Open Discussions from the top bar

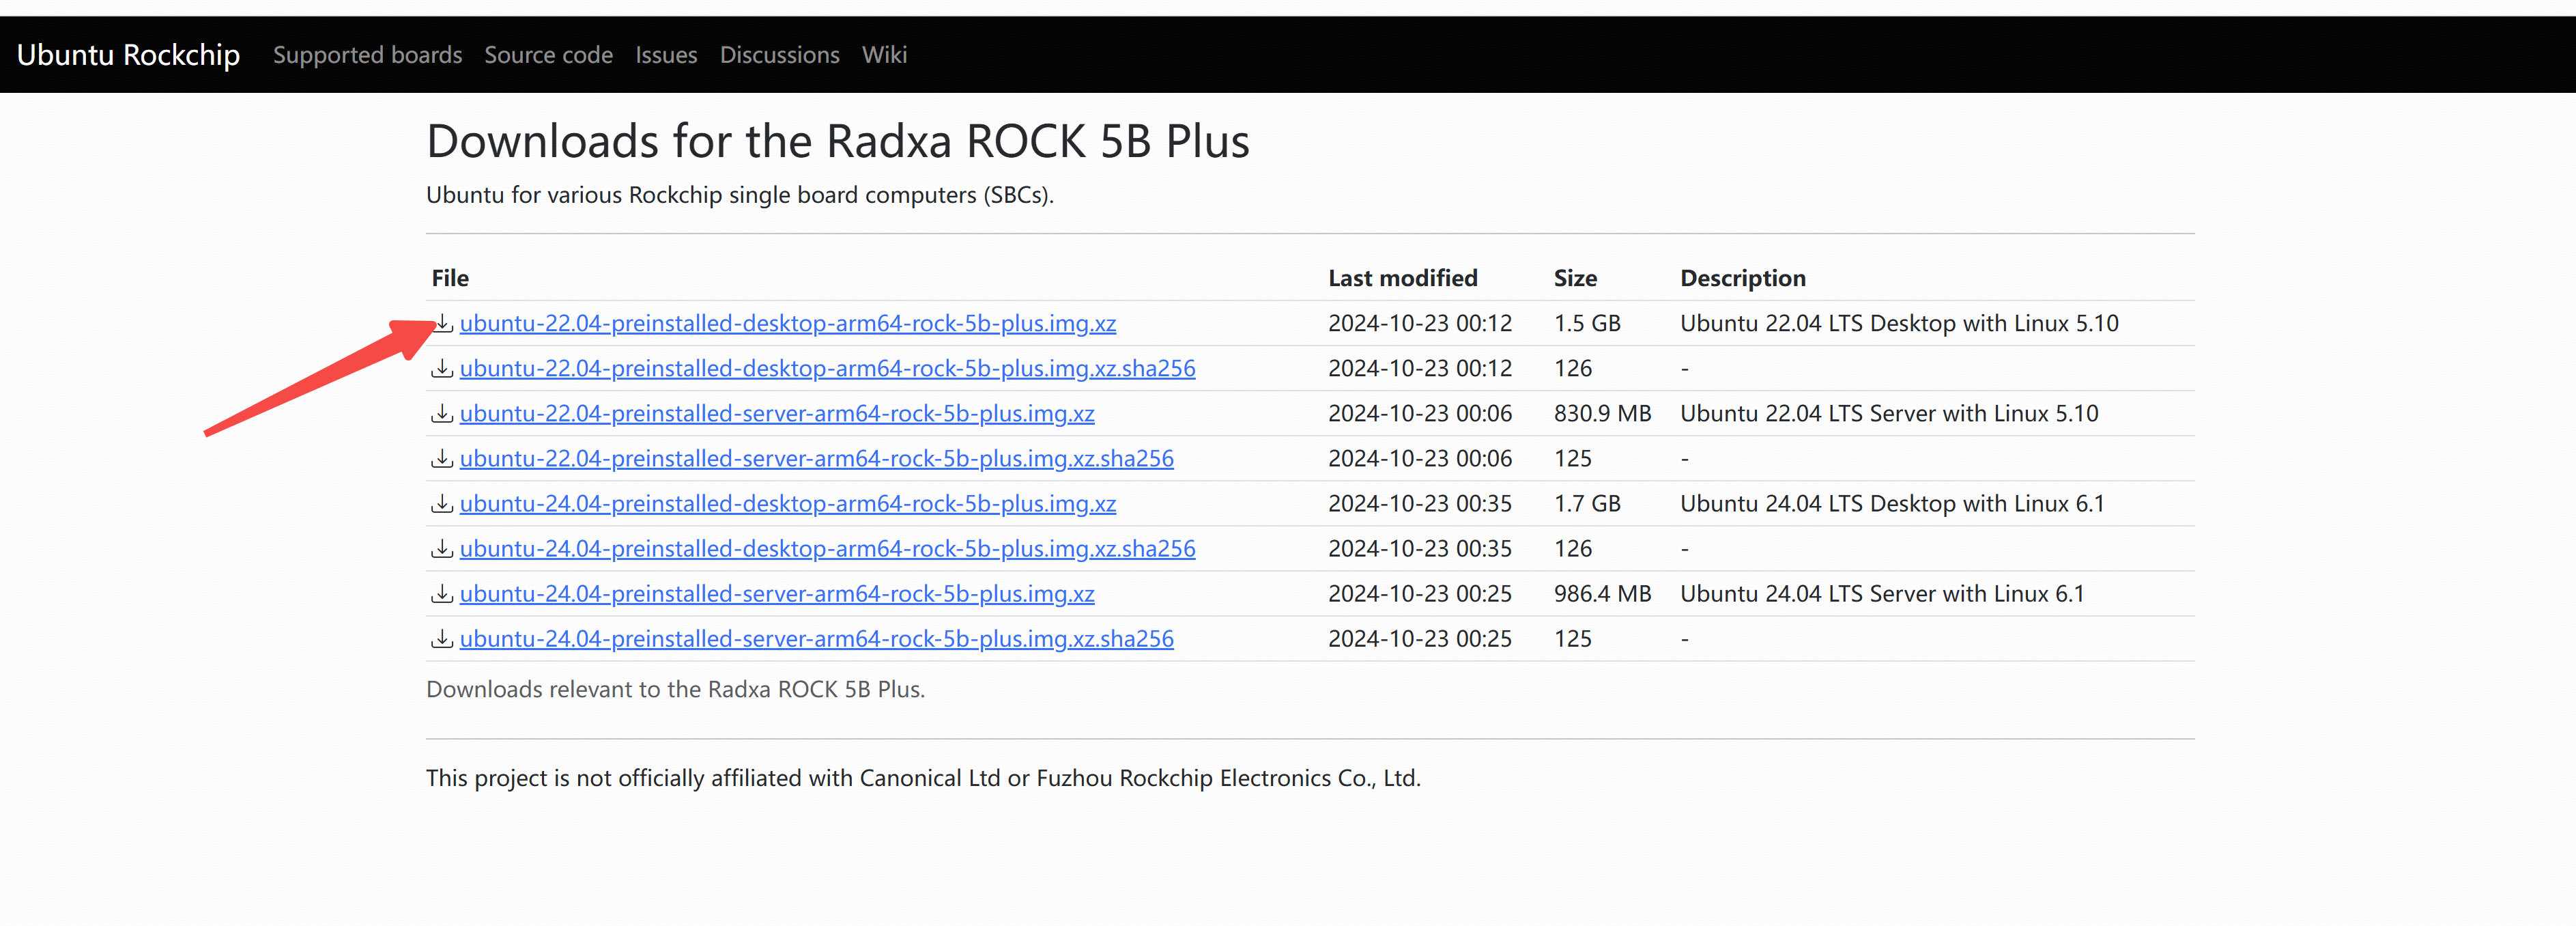(x=779, y=55)
